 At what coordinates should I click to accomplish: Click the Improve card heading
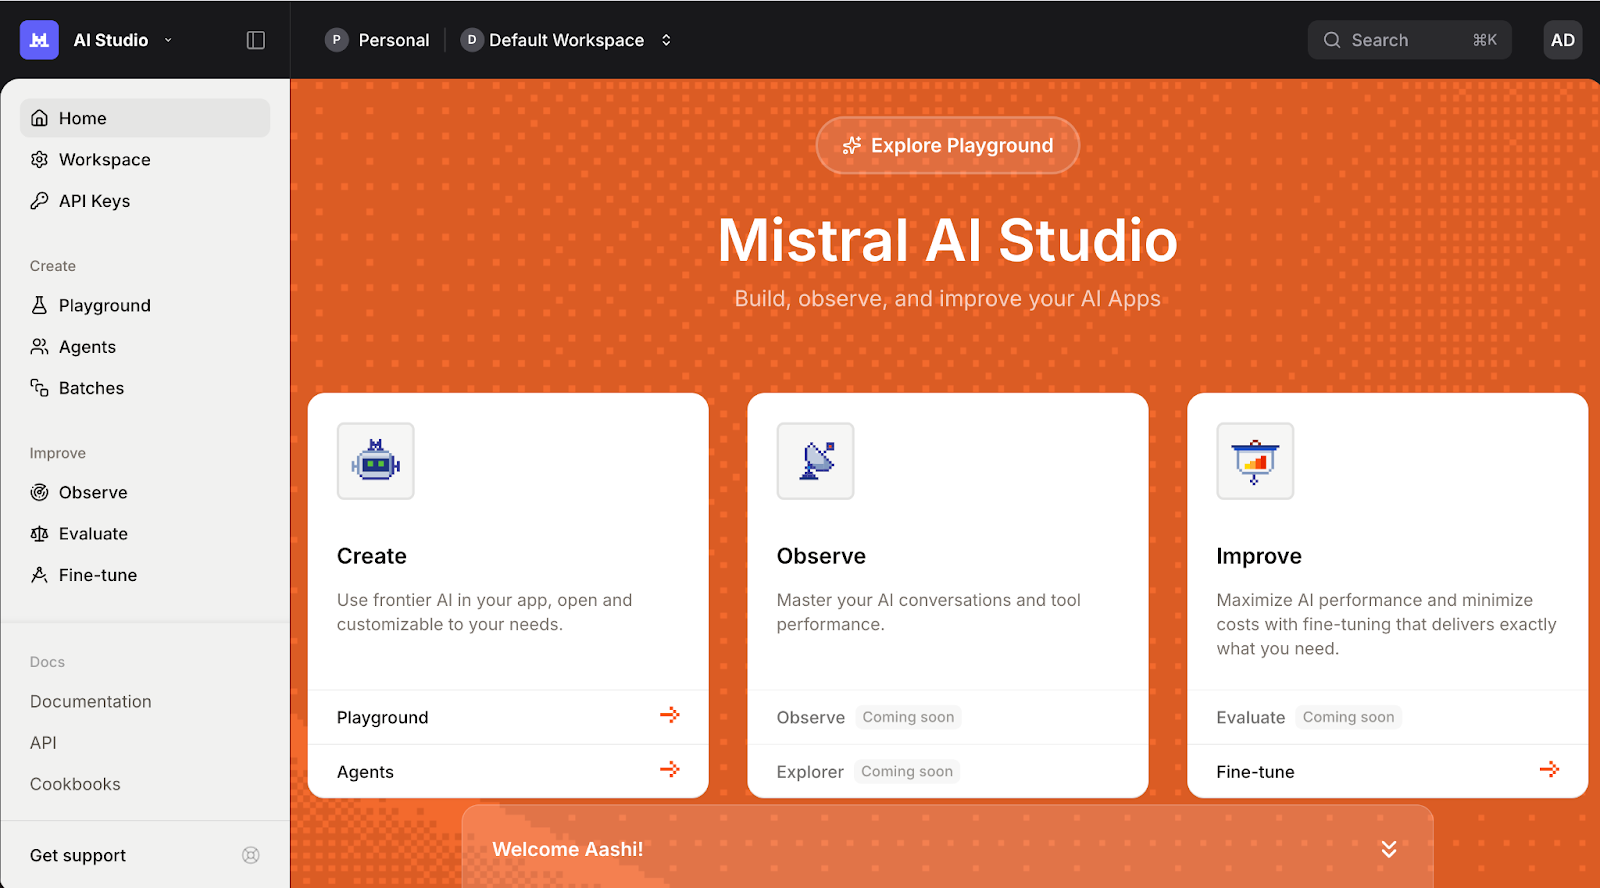tap(1259, 556)
